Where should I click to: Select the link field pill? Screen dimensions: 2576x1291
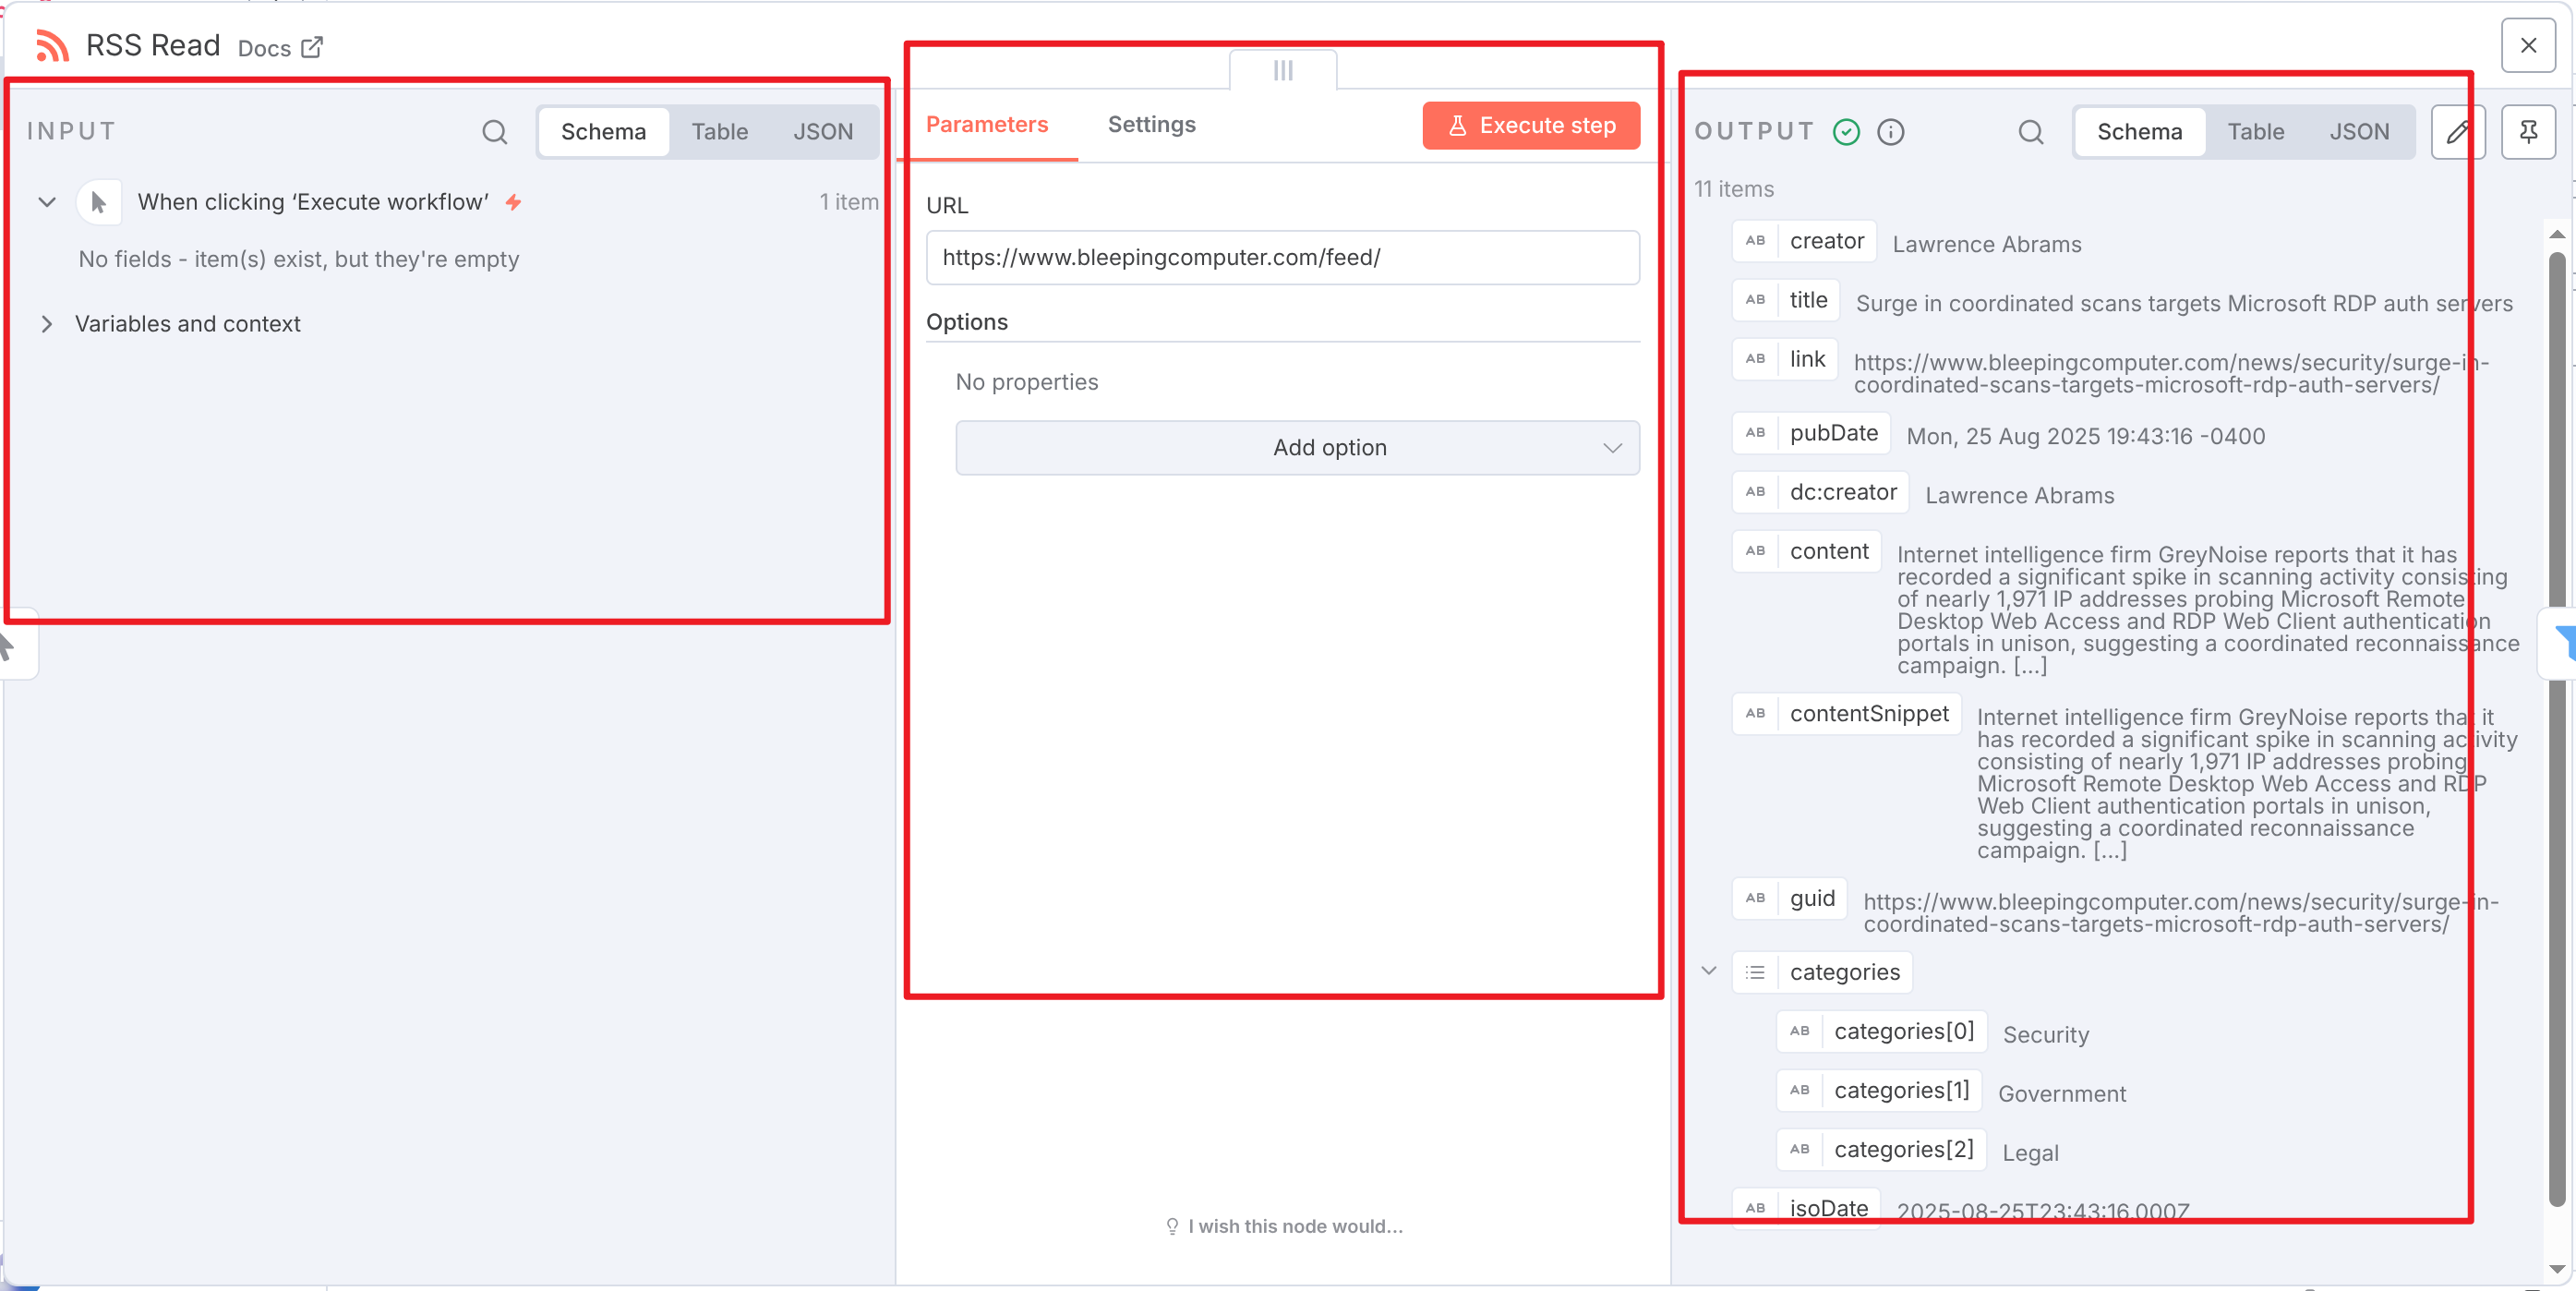click(1785, 359)
